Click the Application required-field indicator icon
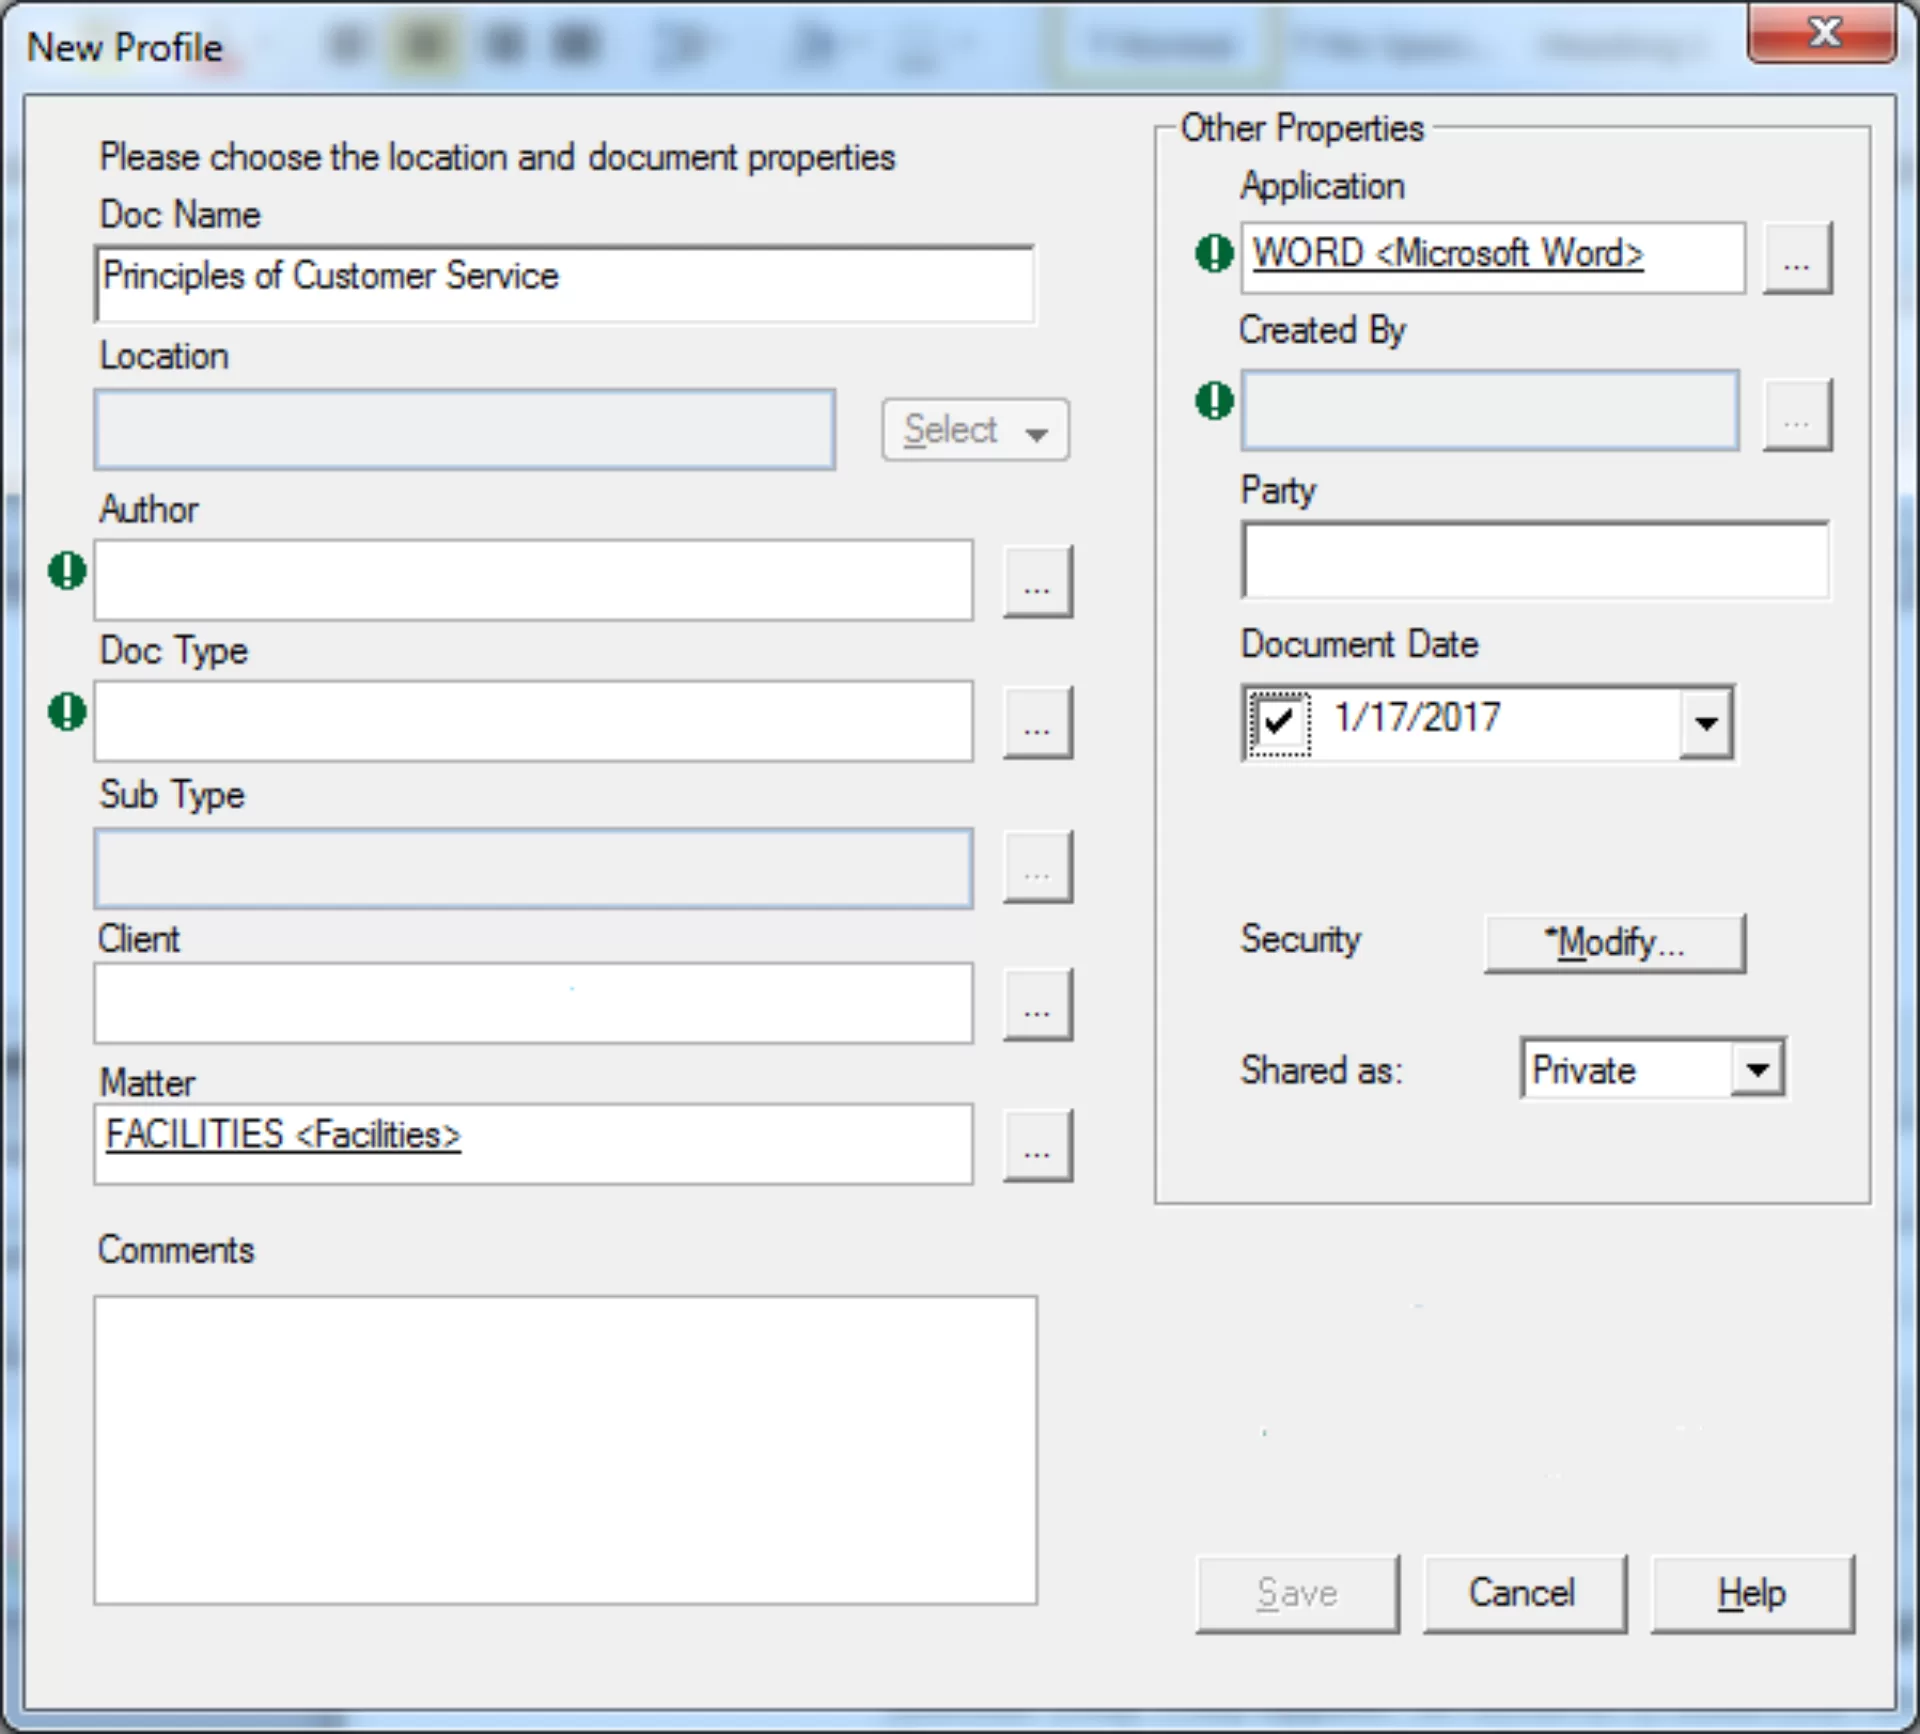The image size is (1920, 1734). point(1215,253)
